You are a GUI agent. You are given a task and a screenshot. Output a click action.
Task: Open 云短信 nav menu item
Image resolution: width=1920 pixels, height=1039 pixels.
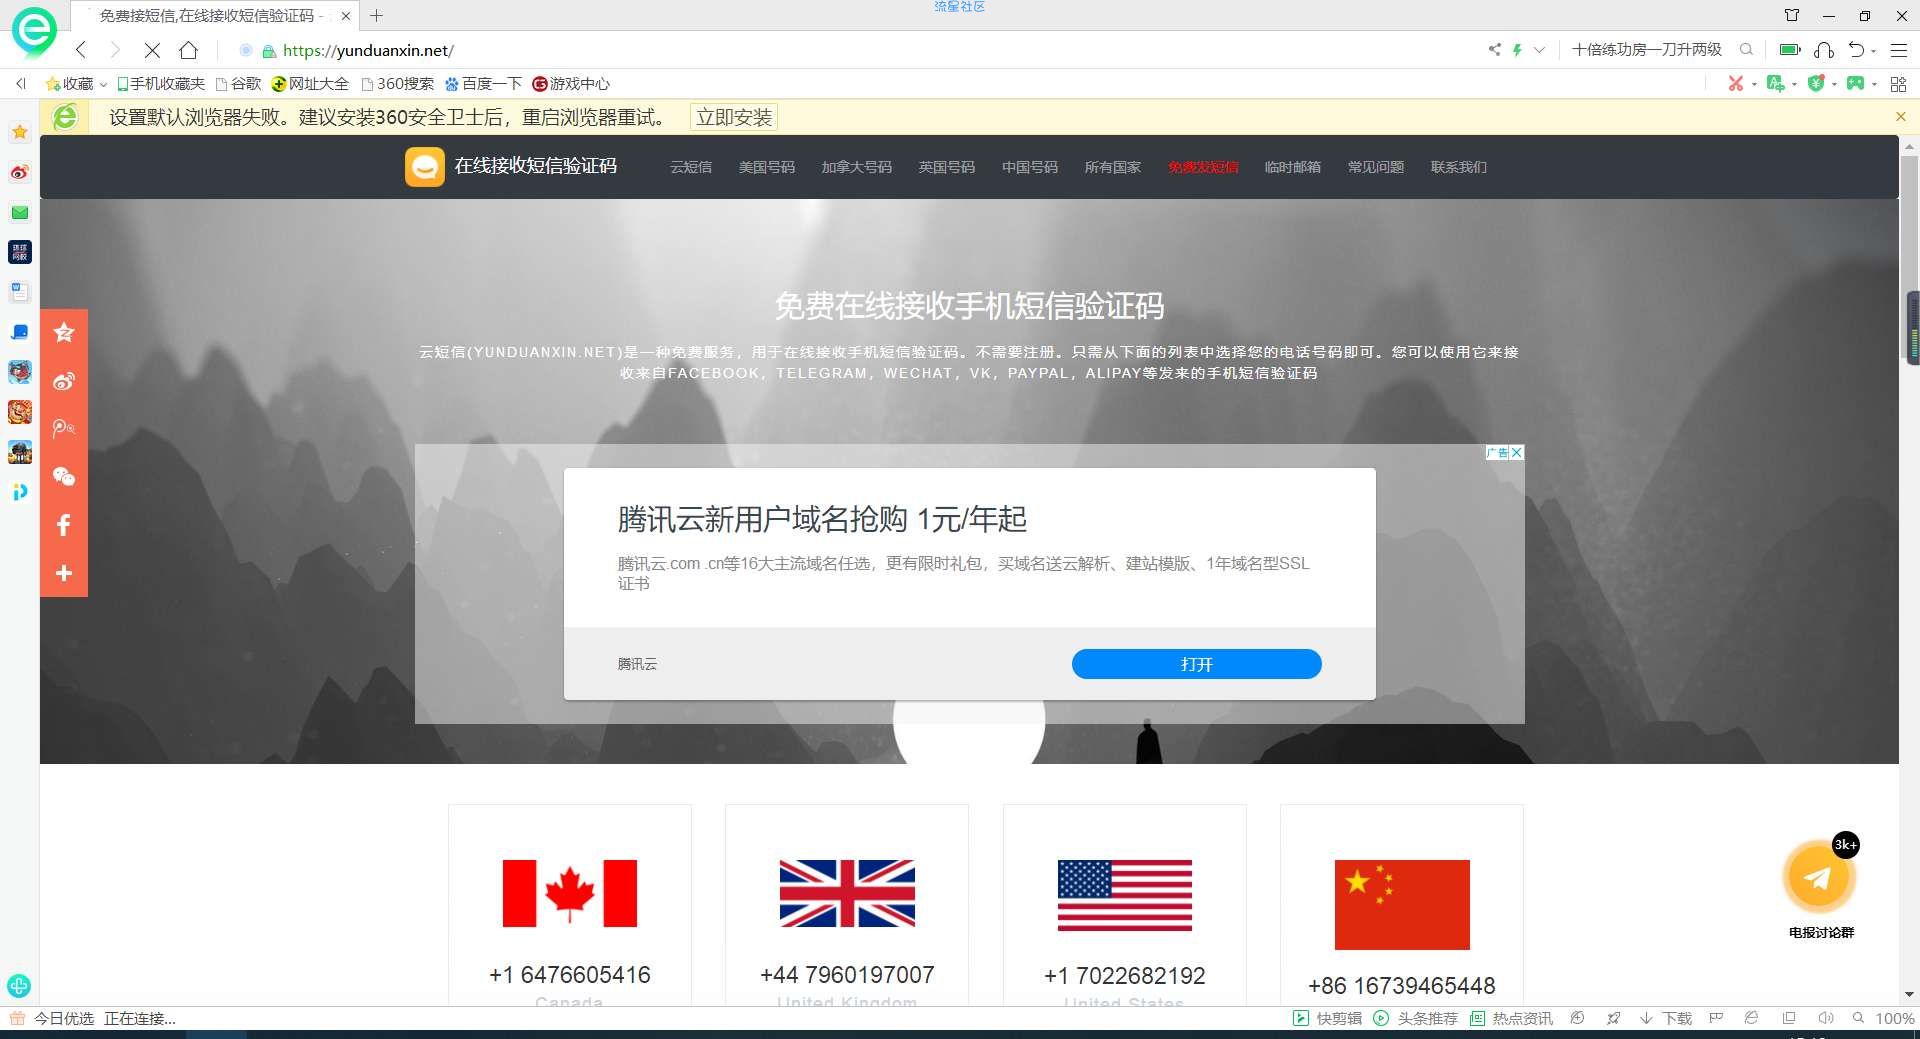[691, 167]
